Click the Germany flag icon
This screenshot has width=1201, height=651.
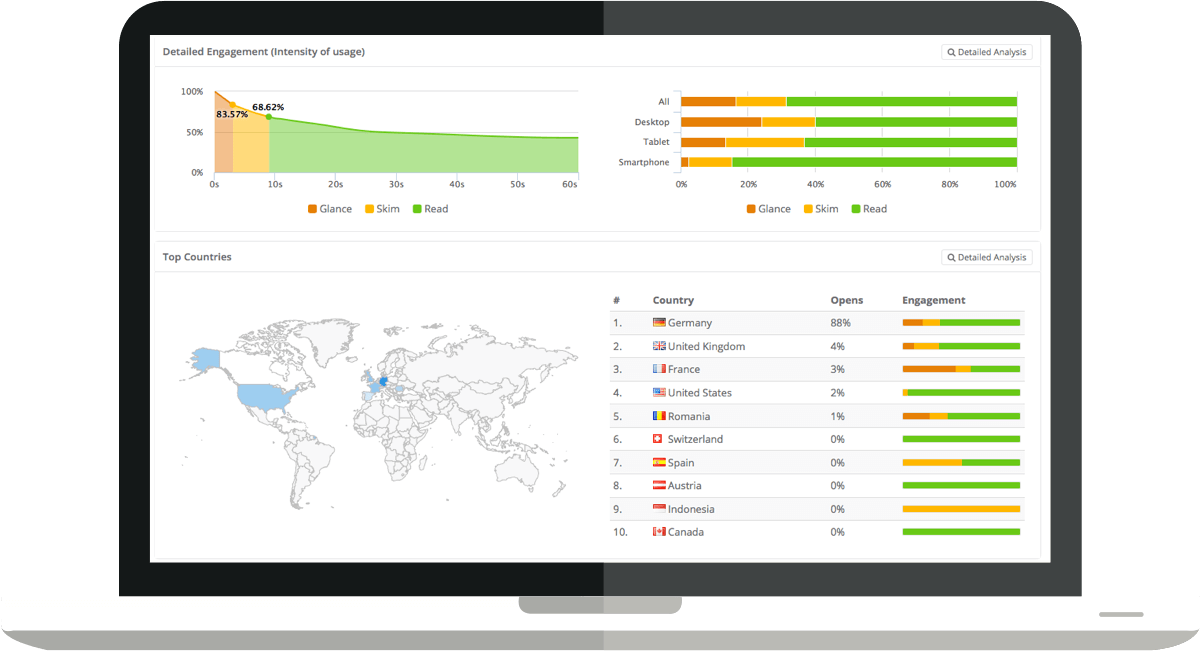click(x=658, y=322)
